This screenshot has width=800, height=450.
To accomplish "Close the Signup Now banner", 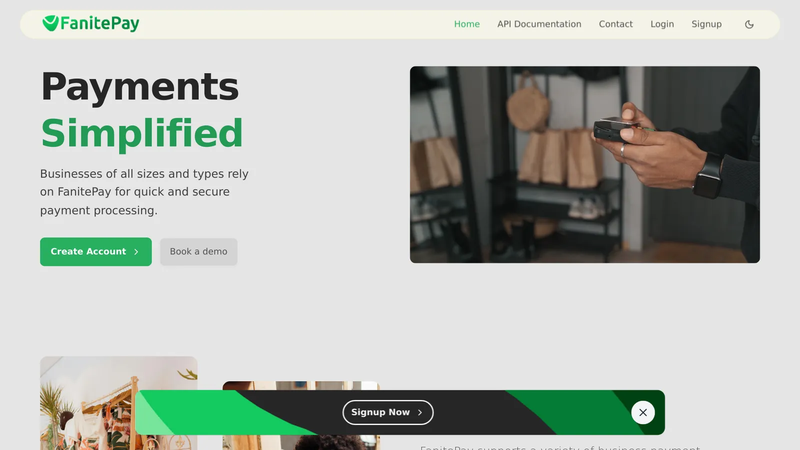I will point(643,412).
